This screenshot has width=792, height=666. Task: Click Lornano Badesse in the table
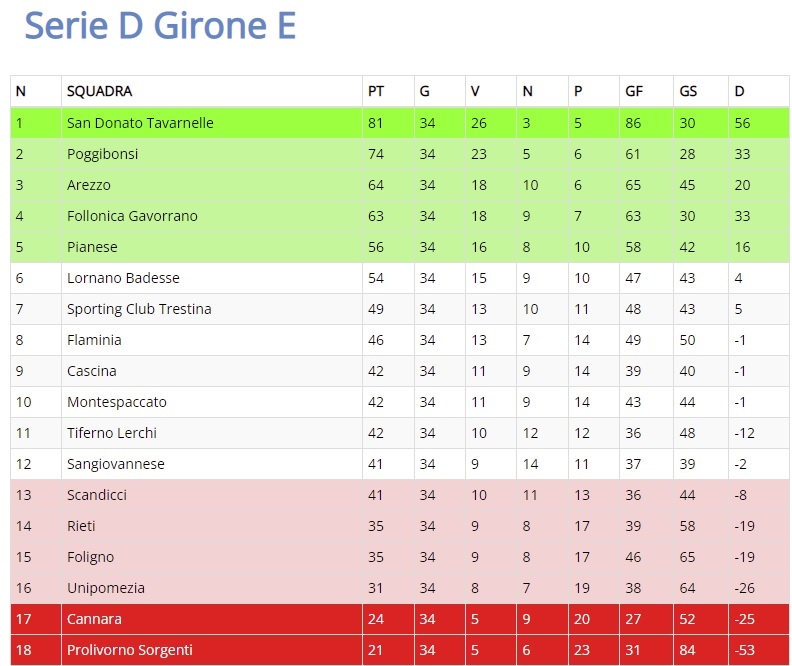(123, 278)
